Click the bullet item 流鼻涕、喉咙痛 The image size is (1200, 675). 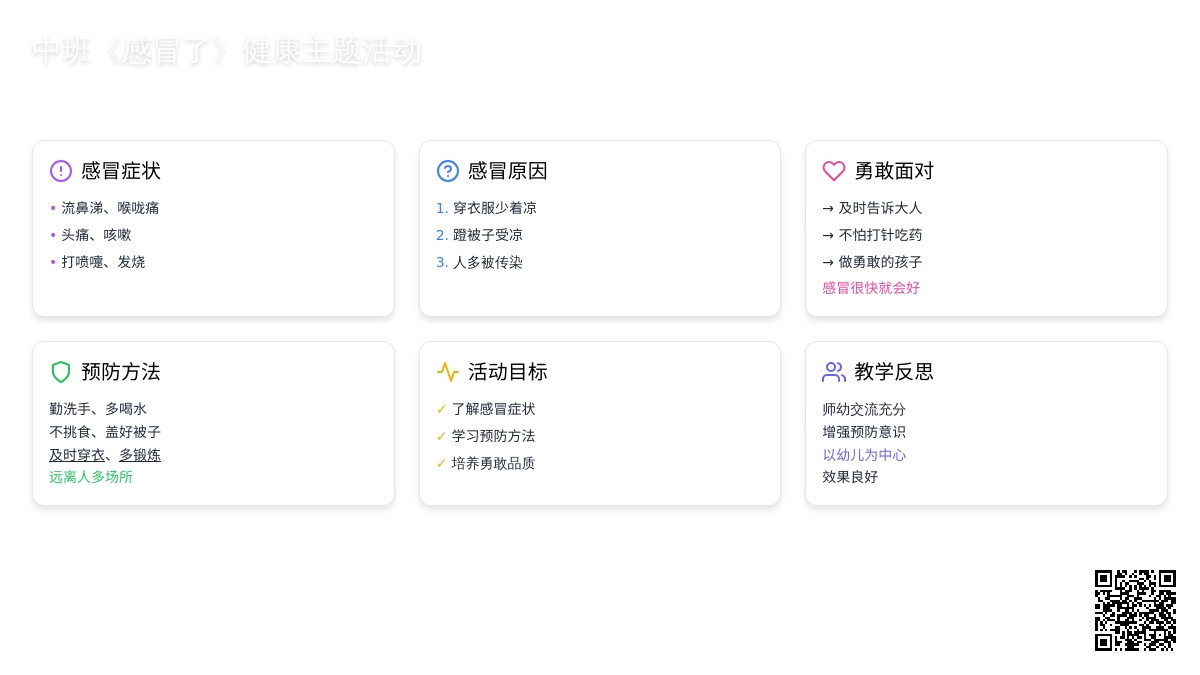[110, 208]
